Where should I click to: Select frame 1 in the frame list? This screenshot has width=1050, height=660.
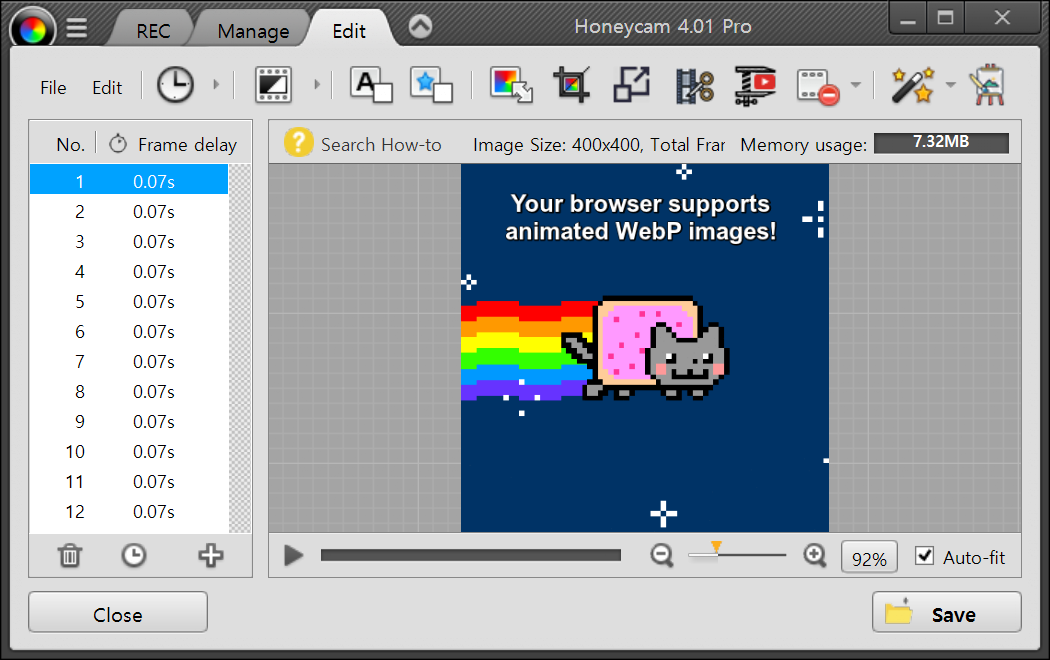click(129, 181)
